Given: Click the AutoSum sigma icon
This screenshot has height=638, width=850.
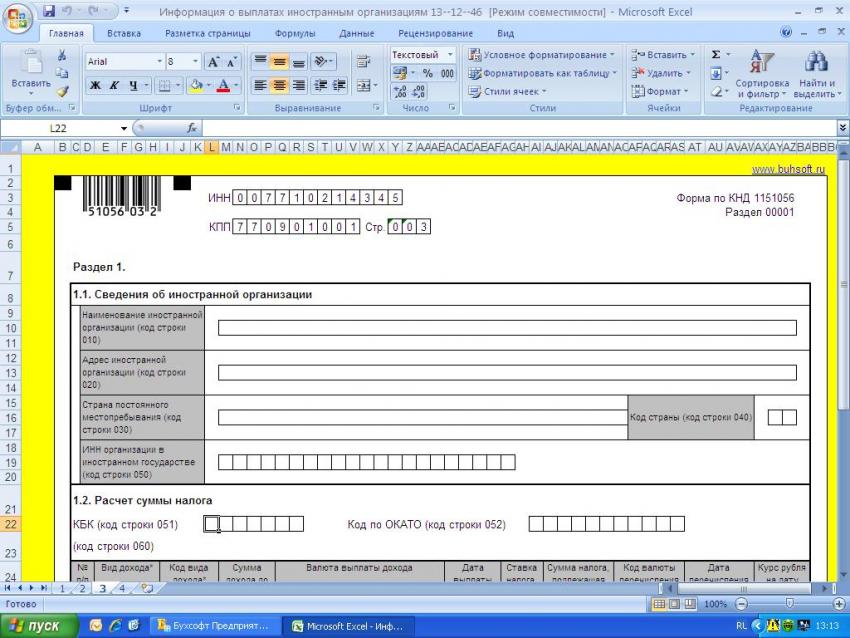Looking at the screenshot, I should [x=716, y=55].
